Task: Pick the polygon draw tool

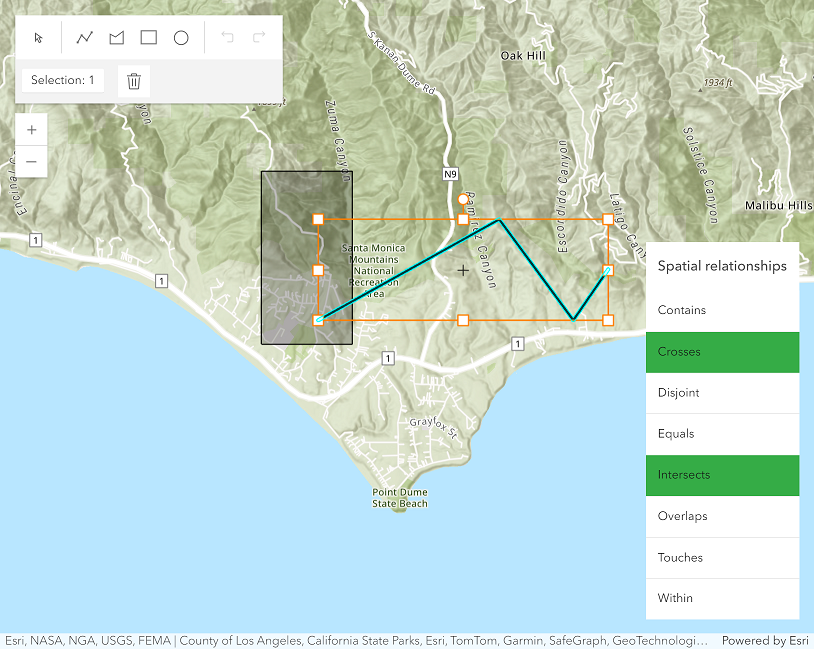Action: (x=117, y=38)
